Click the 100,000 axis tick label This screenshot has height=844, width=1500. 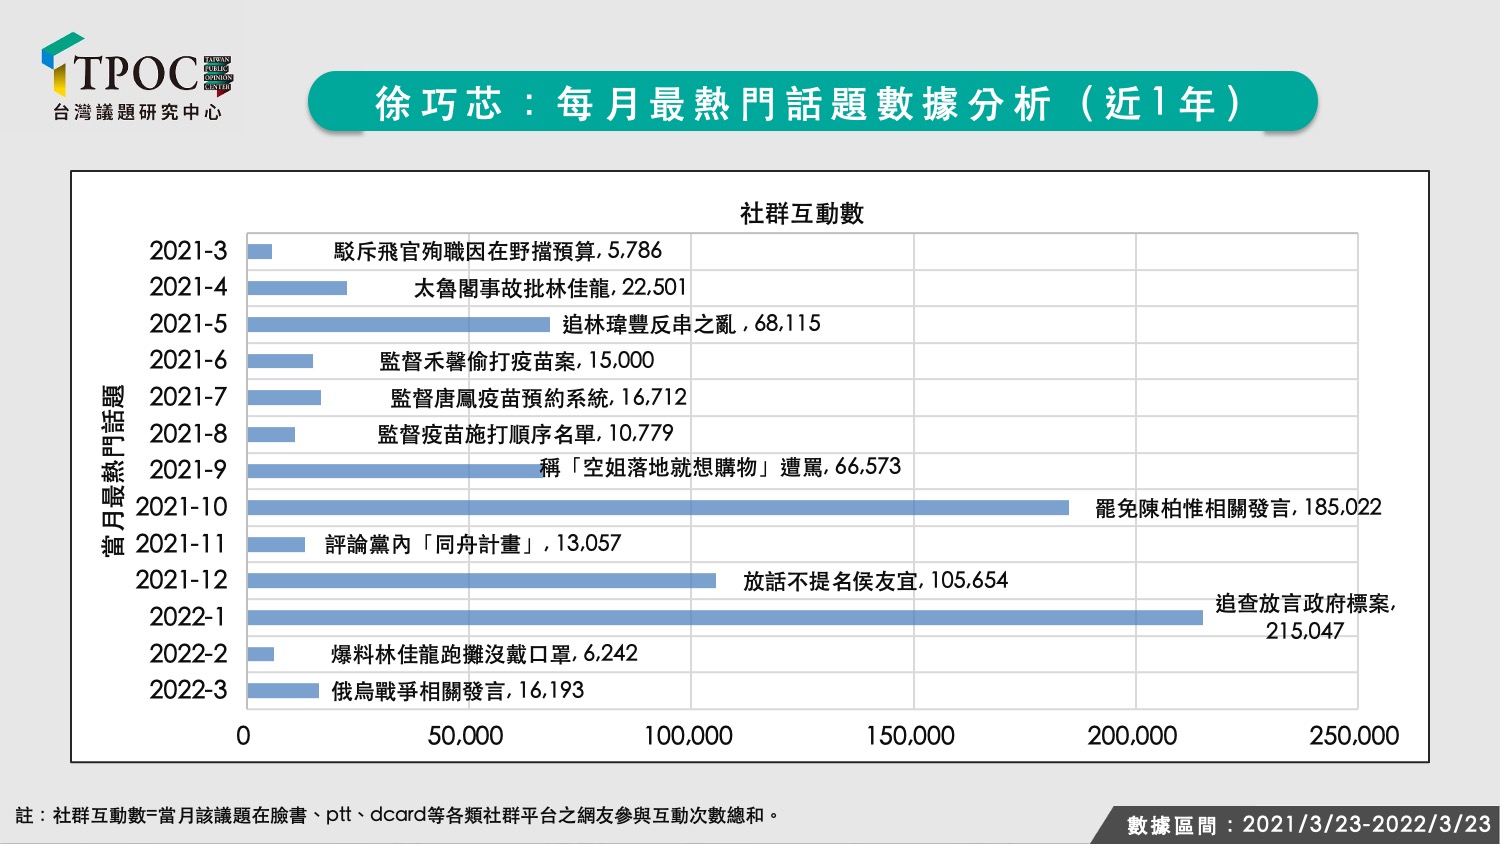688,736
